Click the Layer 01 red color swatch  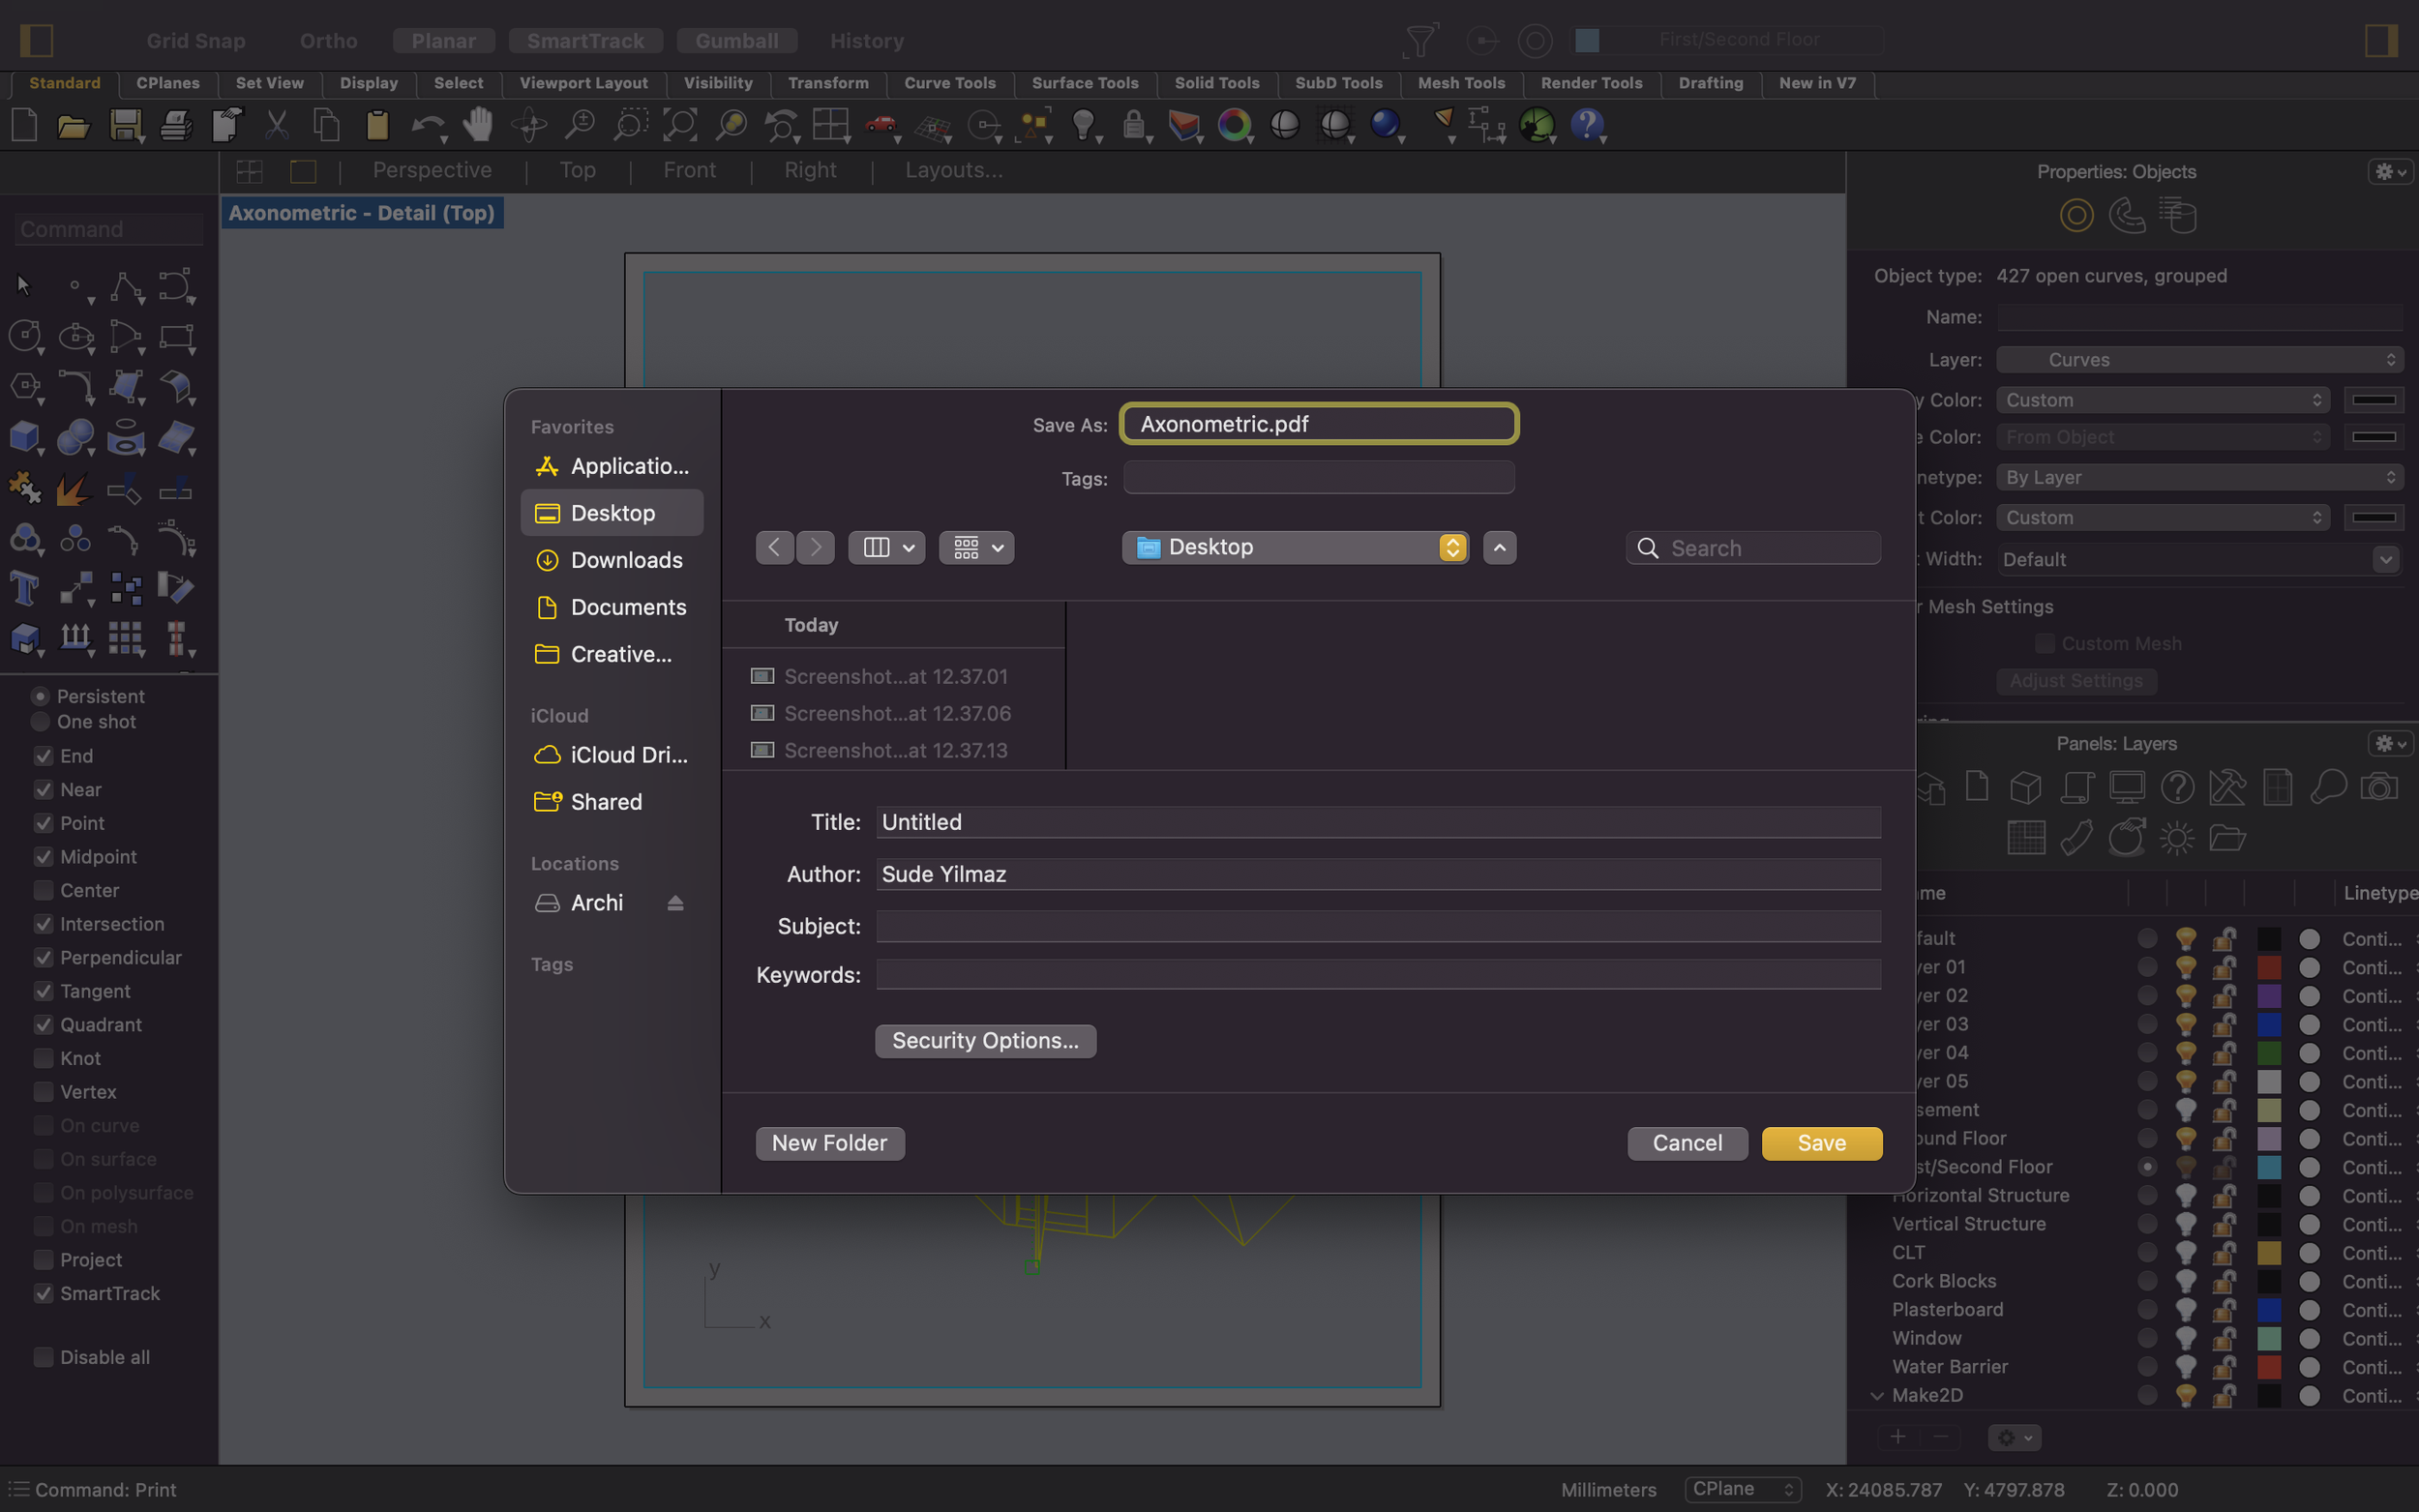(2269, 967)
